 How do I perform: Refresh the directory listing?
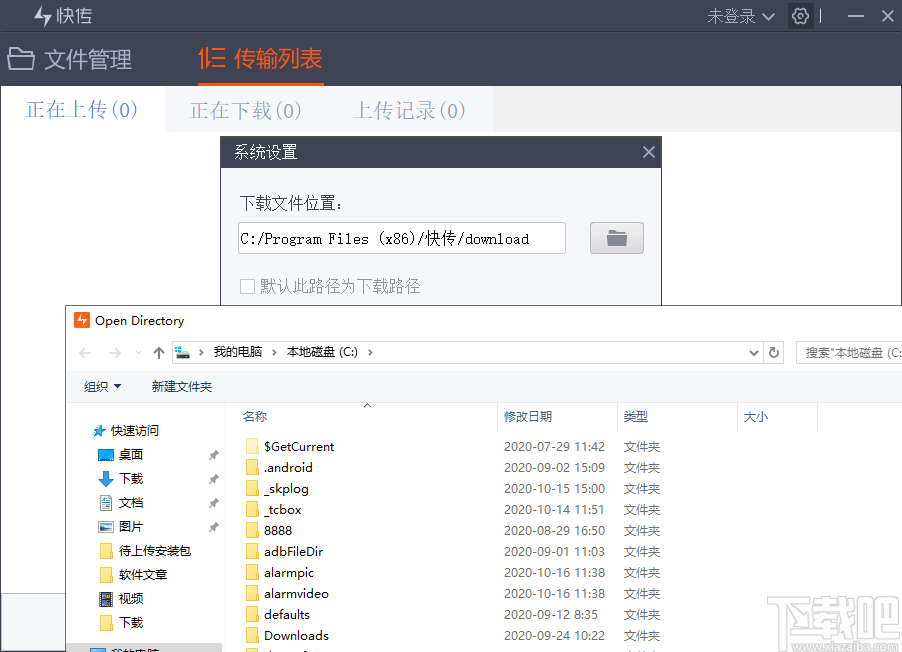774,352
